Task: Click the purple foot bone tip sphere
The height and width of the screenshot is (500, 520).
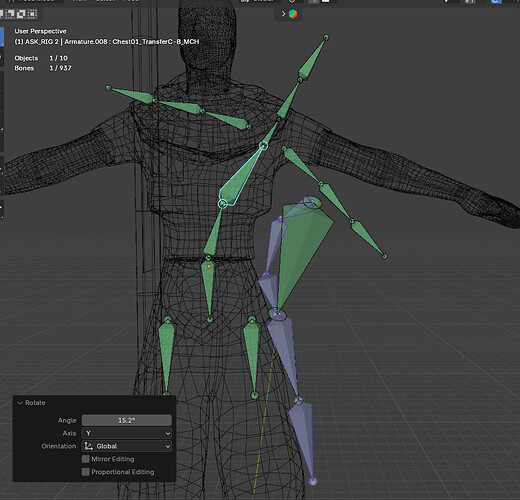Action: tap(313, 481)
